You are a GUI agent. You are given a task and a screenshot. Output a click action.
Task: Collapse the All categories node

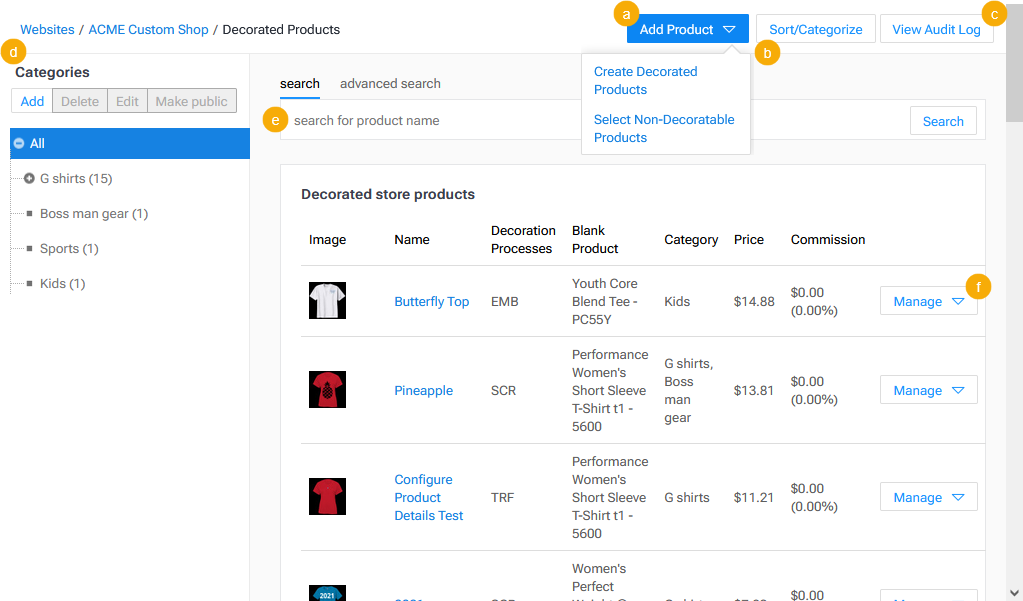(19, 143)
